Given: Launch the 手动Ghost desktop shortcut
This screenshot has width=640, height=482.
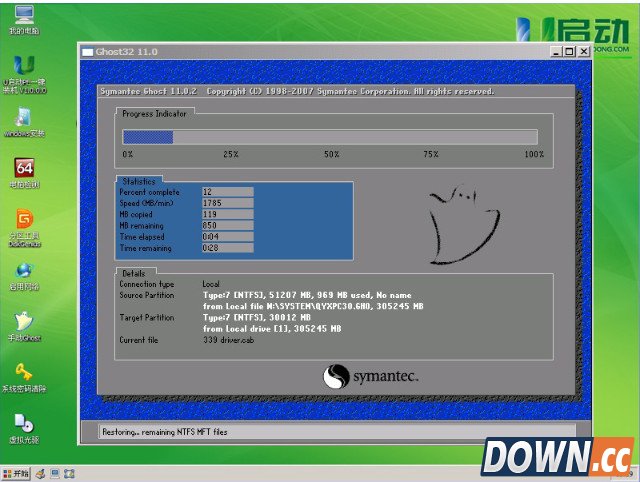Looking at the screenshot, I should [x=24, y=323].
